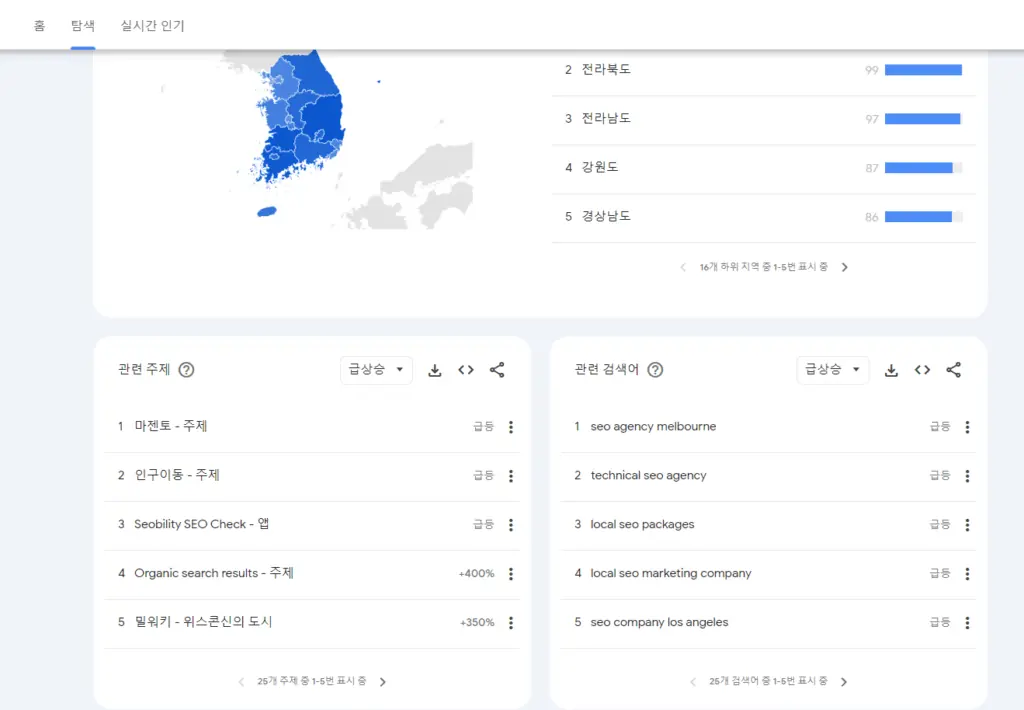
Task: Open the 인구이동 - 주제 topic
Action: pos(177,475)
